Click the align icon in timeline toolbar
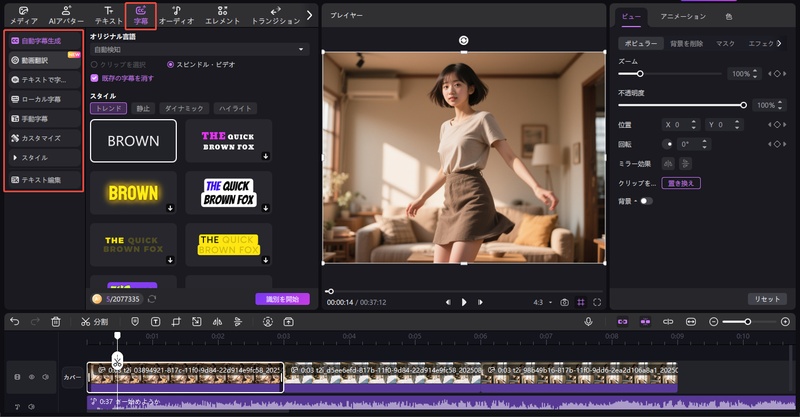800x417 pixels. [x=238, y=322]
